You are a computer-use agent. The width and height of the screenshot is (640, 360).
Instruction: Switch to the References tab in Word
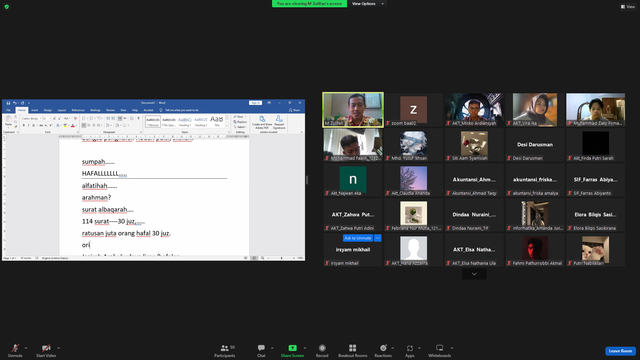pos(78,110)
